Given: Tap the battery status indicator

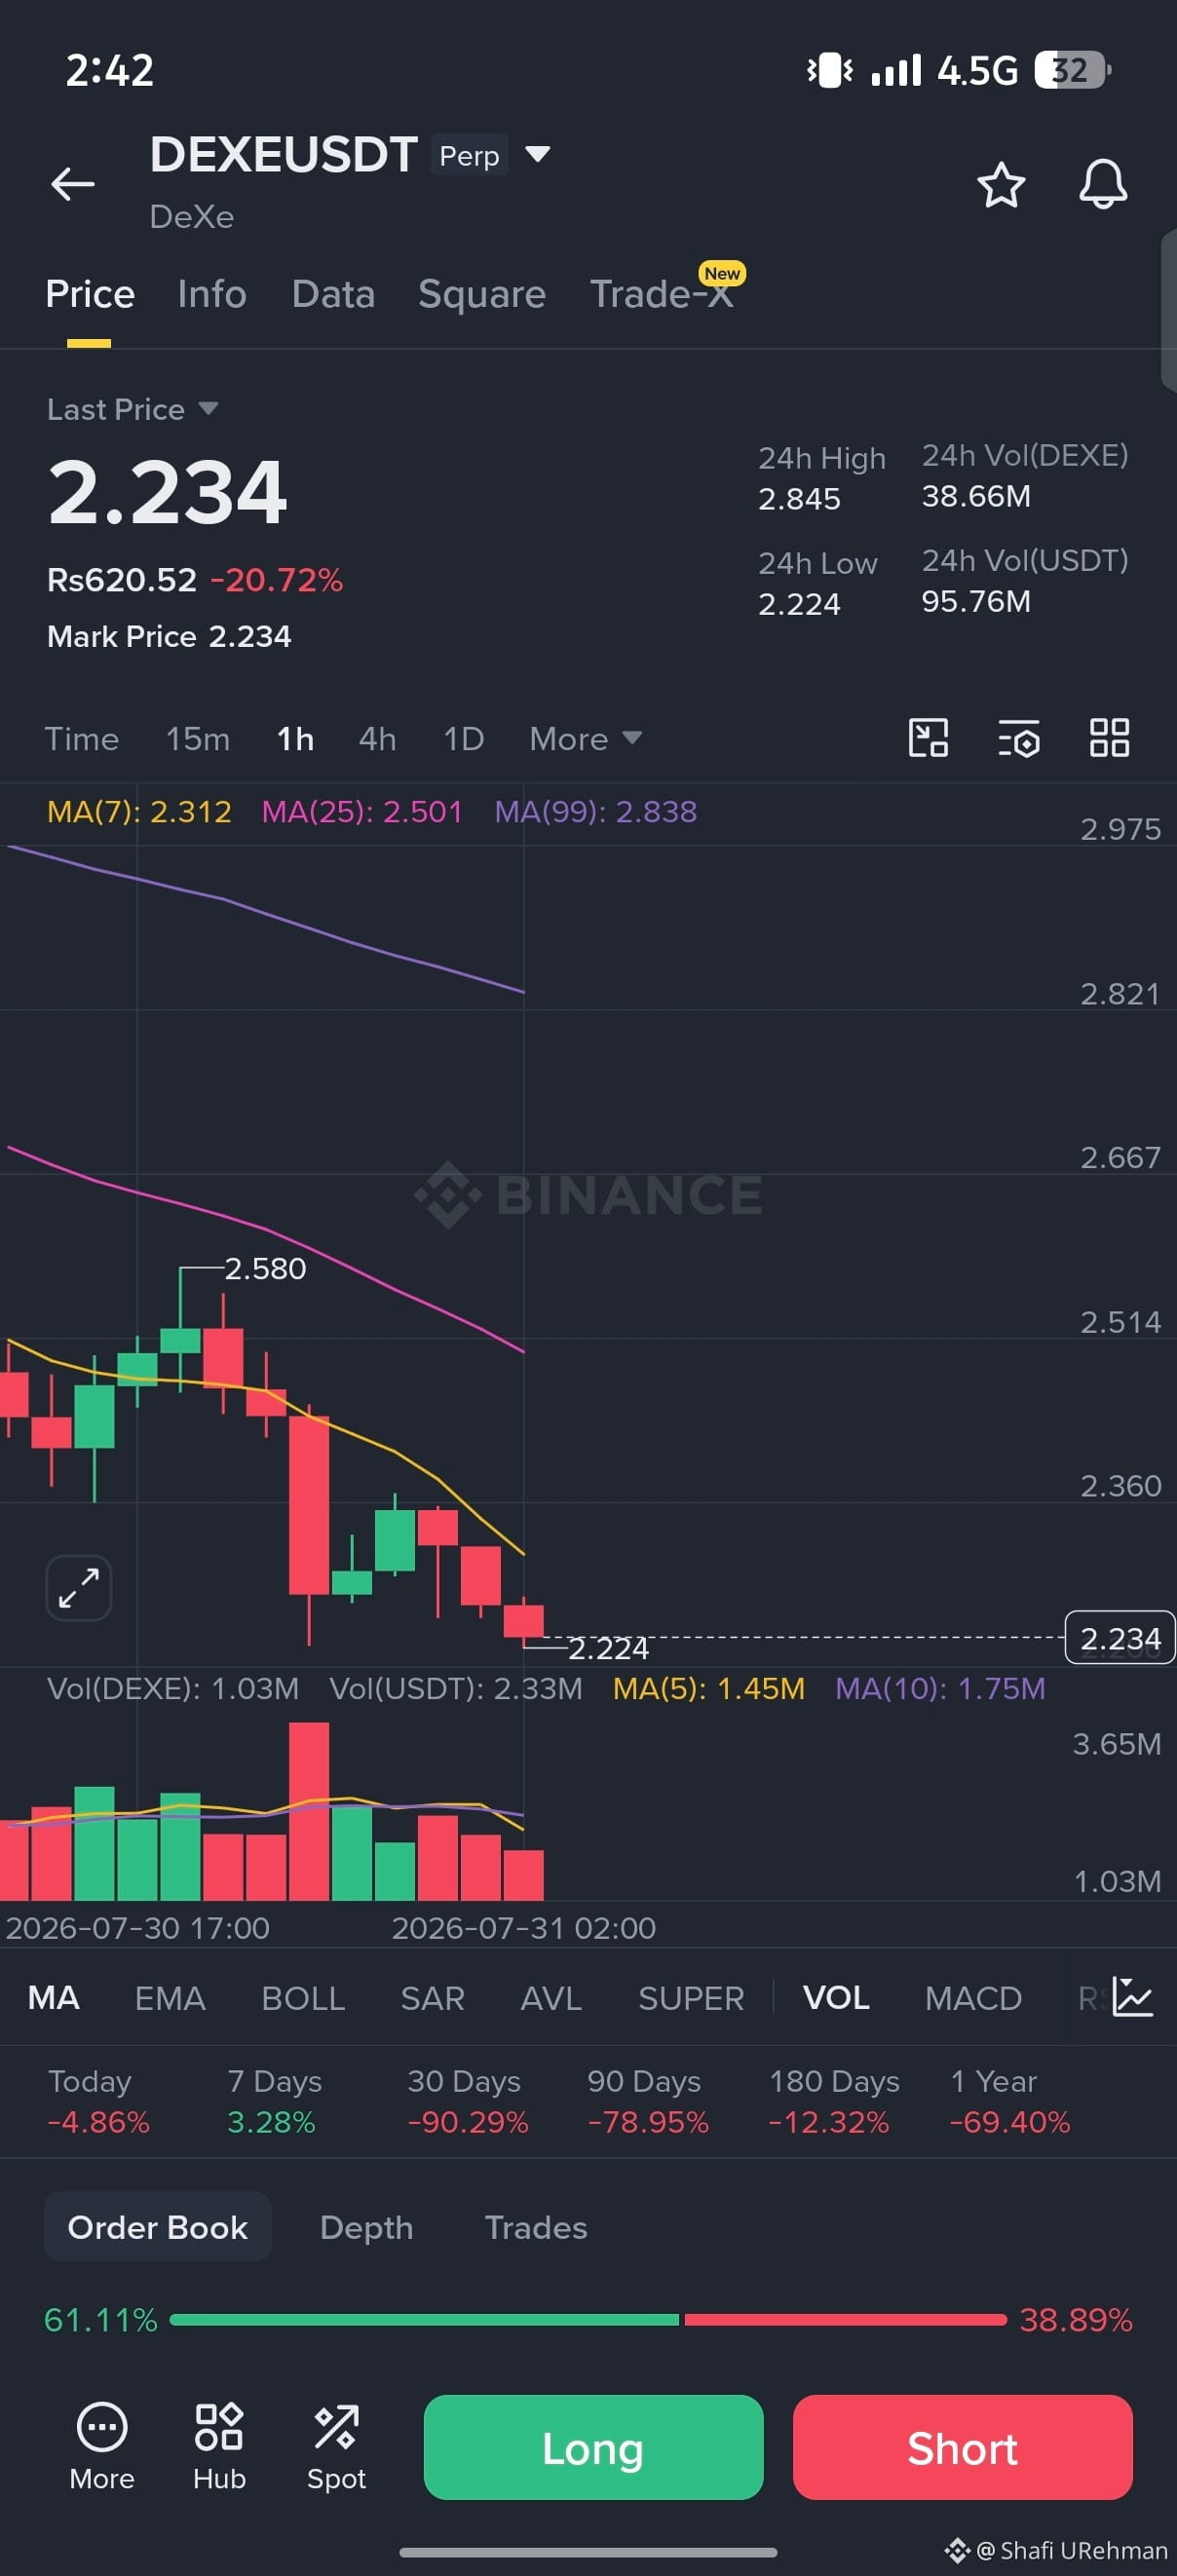Looking at the screenshot, I should pyautogui.click(x=1072, y=70).
